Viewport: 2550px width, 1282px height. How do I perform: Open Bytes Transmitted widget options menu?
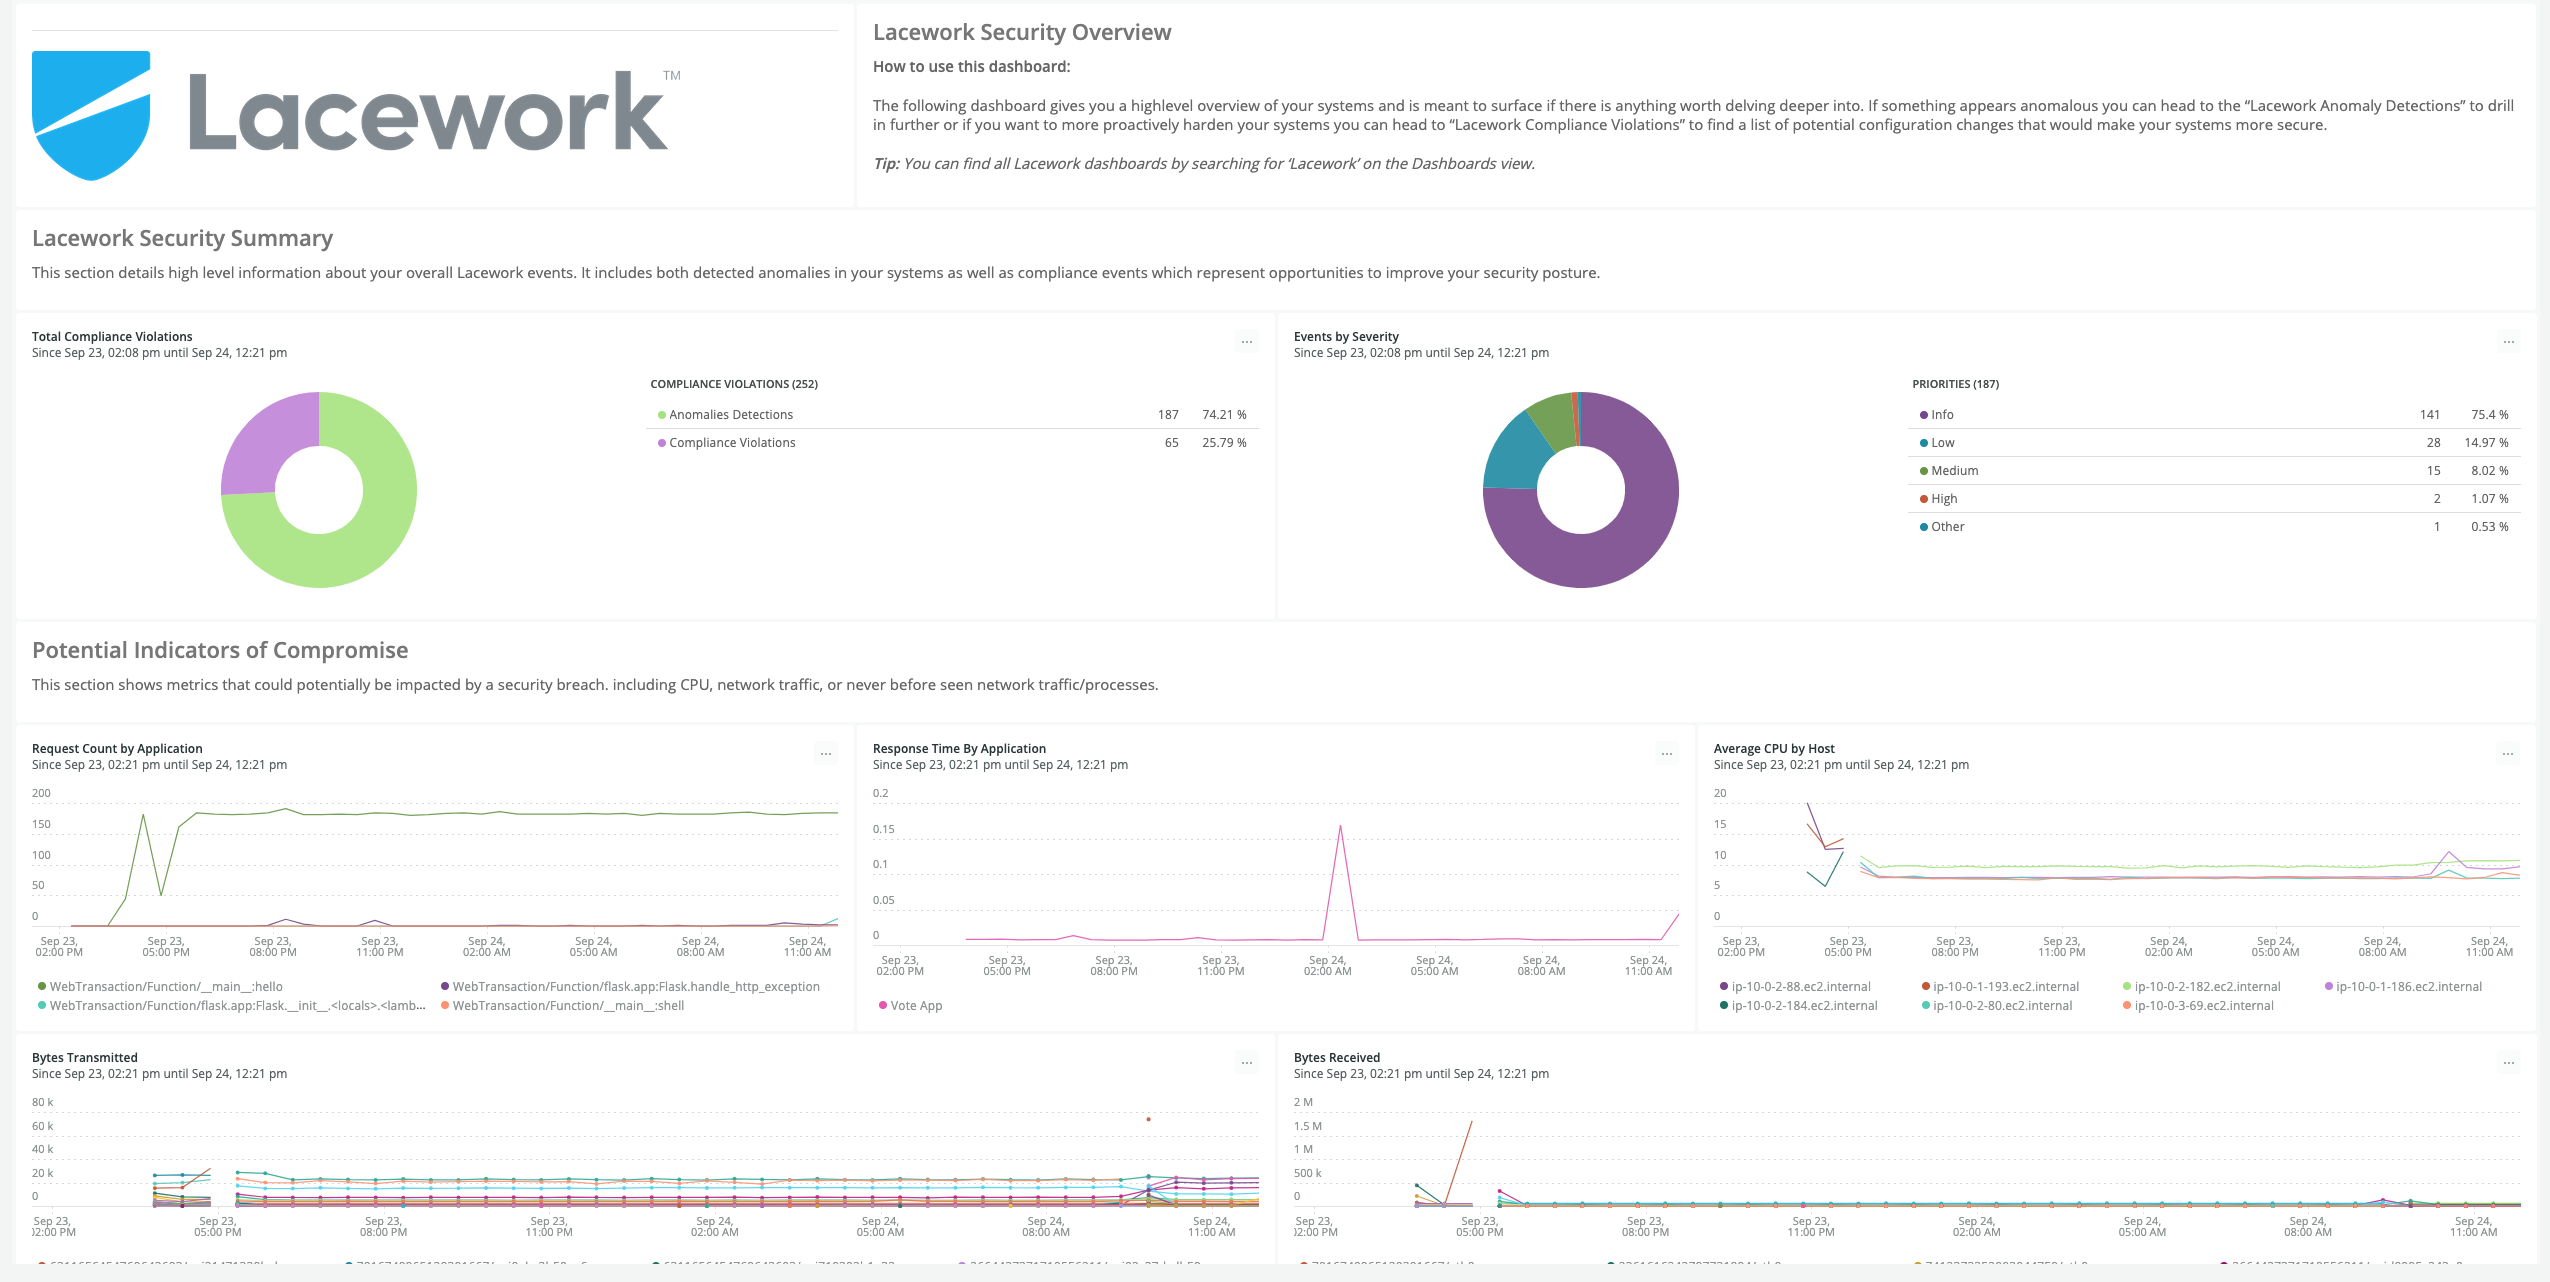(x=1246, y=1063)
